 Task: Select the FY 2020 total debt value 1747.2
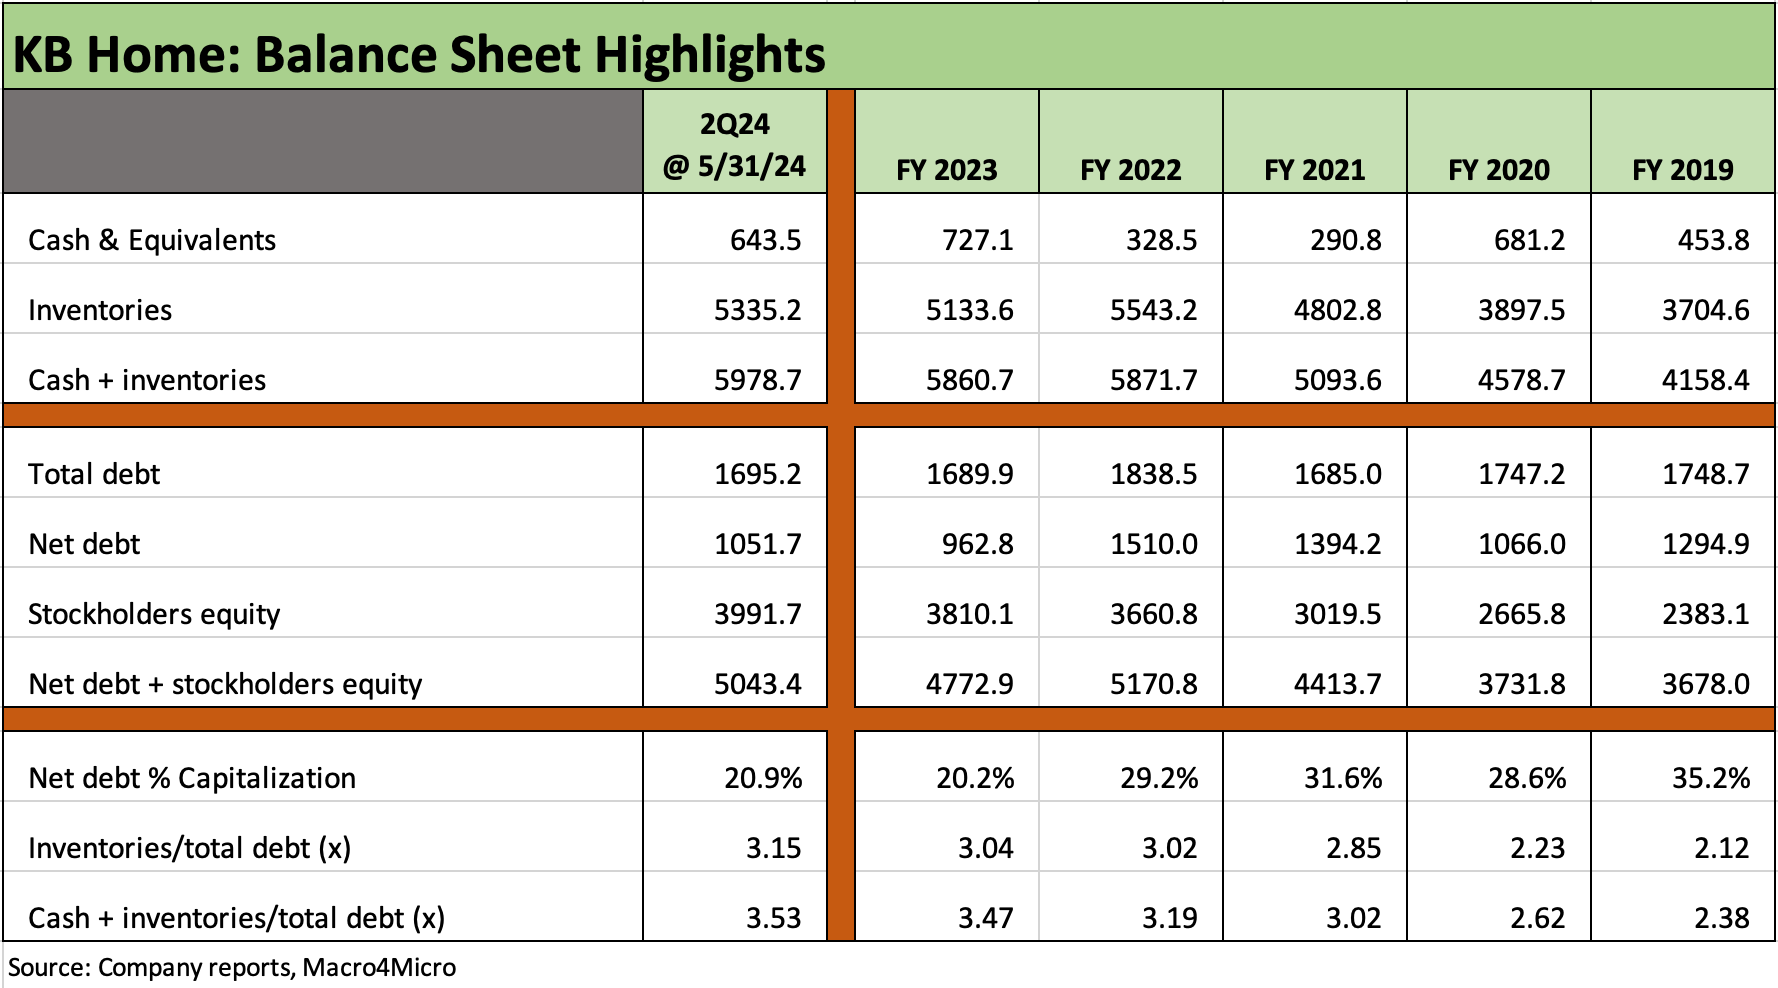pyautogui.click(x=1521, y=474)
